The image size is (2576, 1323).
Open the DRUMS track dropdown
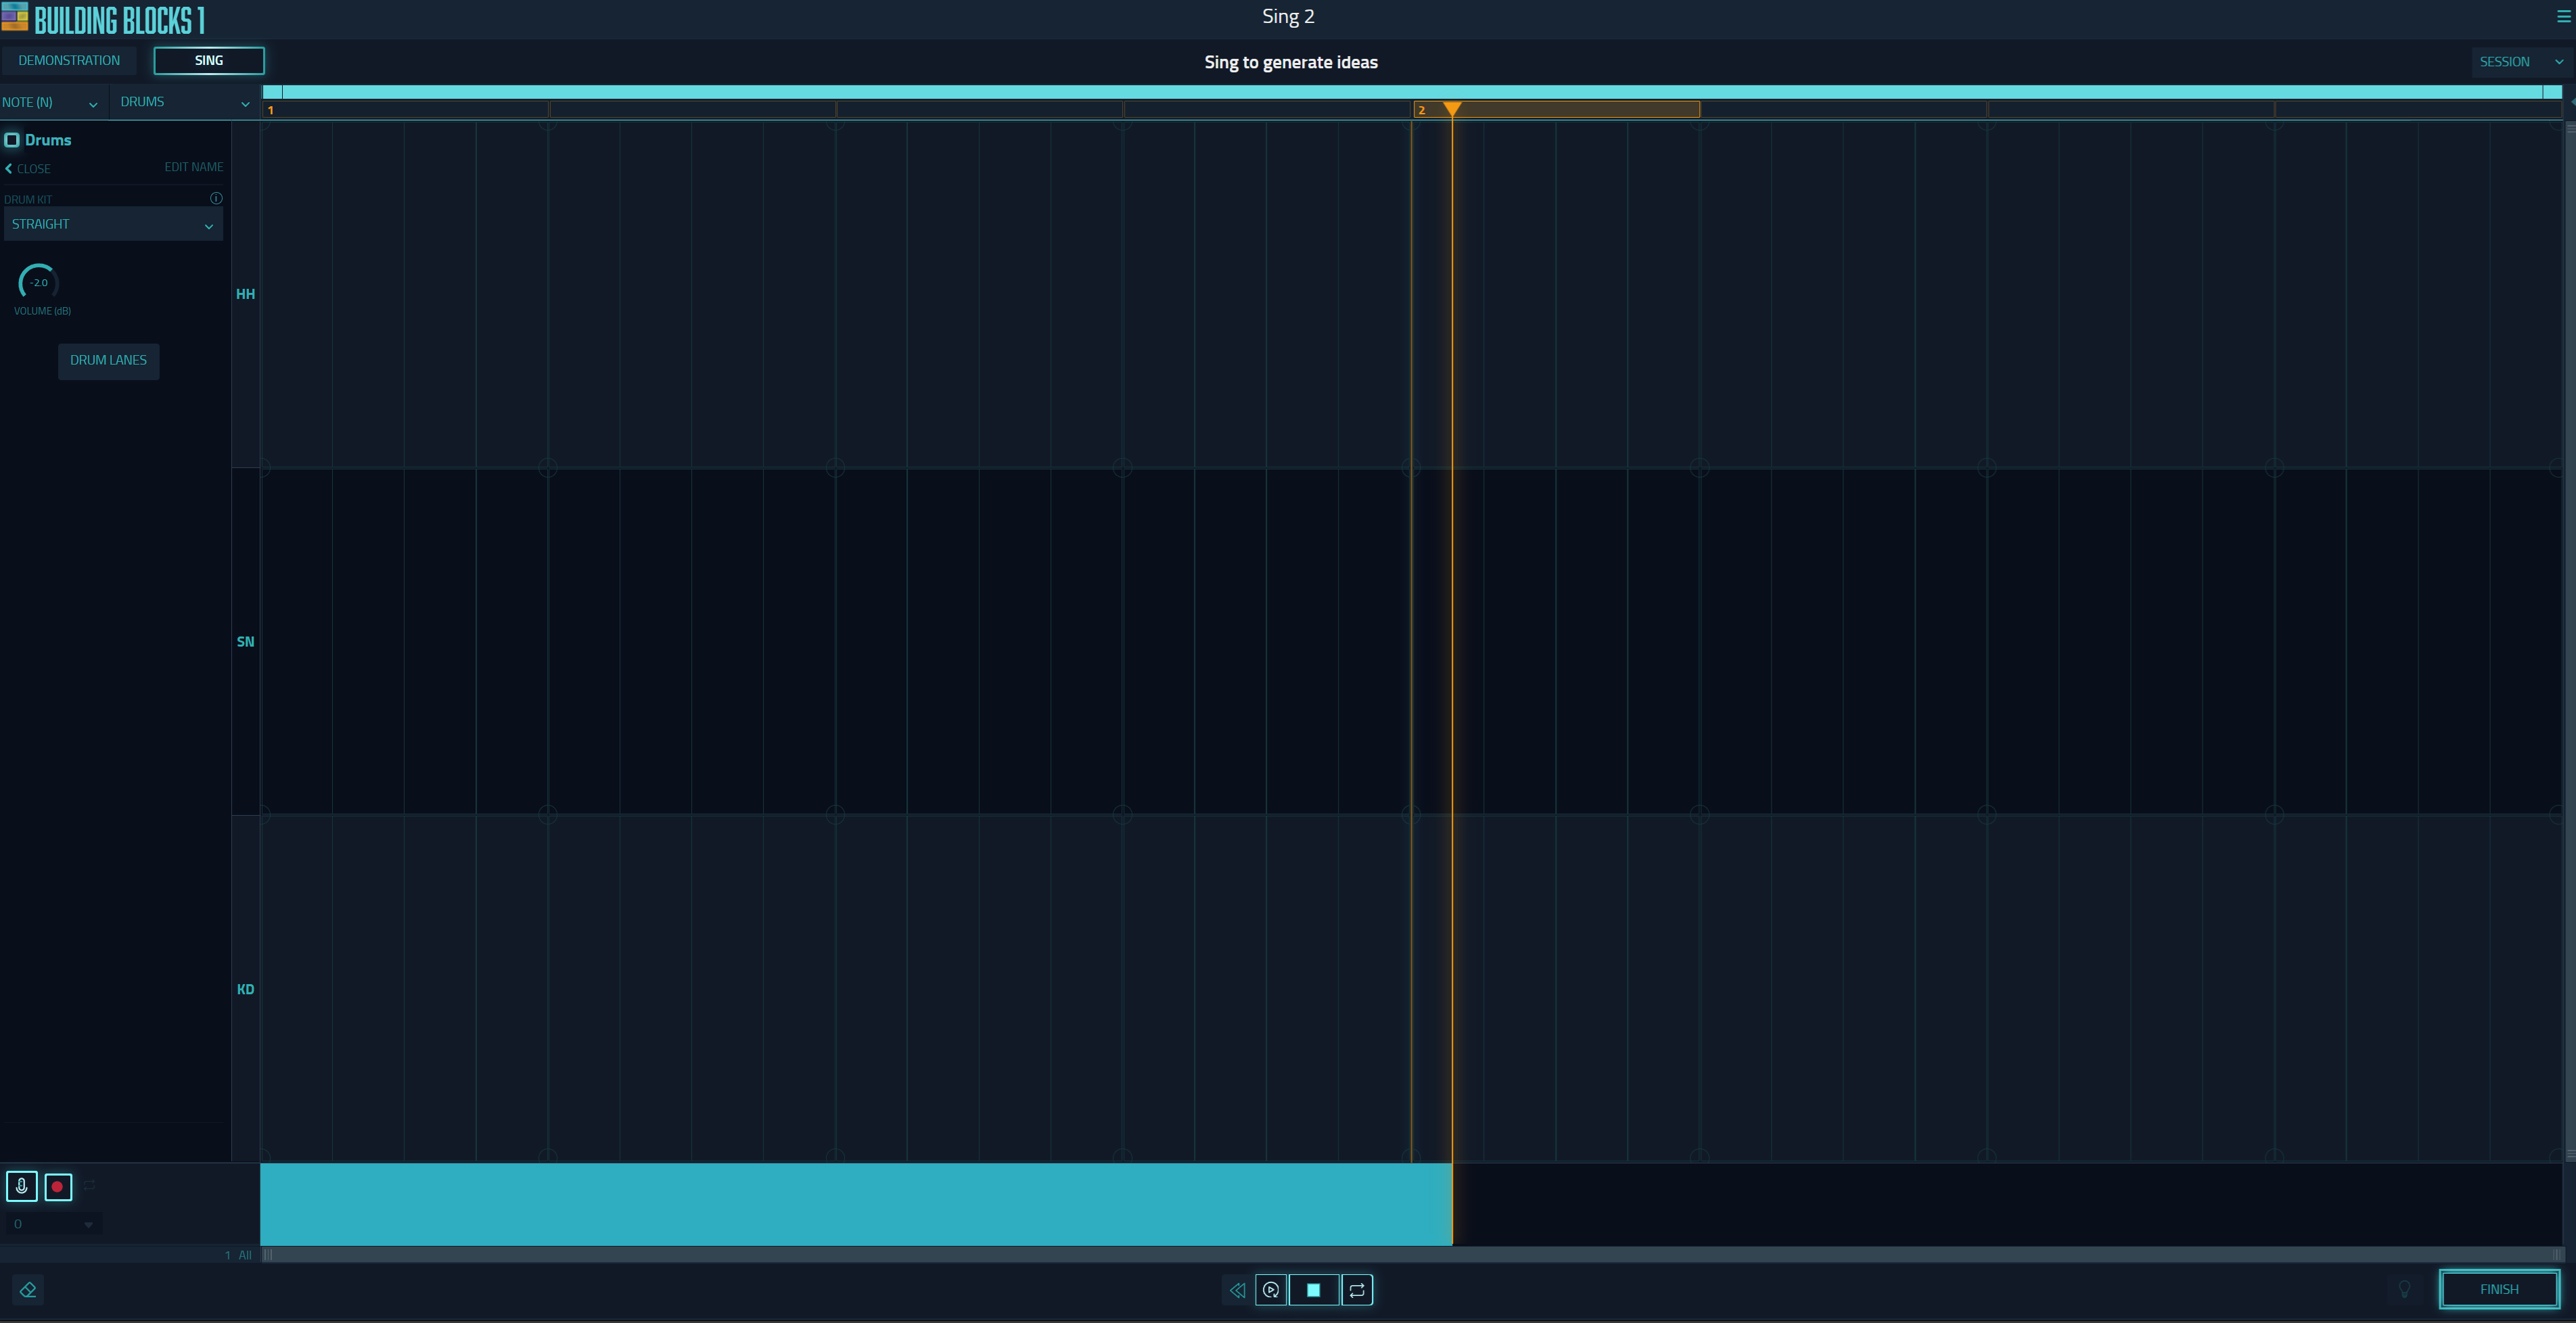click(x=184, y=102)
